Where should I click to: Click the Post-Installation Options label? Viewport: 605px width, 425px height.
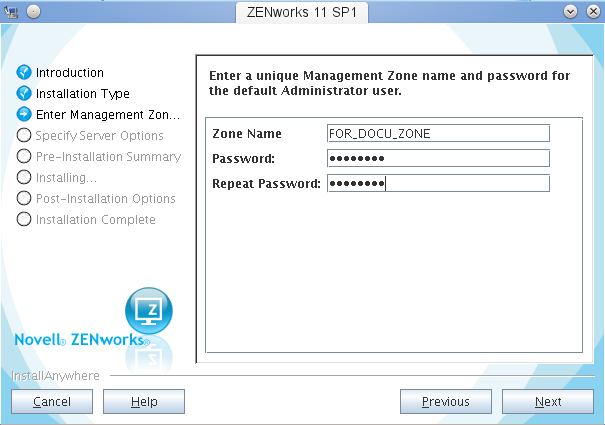106,198
